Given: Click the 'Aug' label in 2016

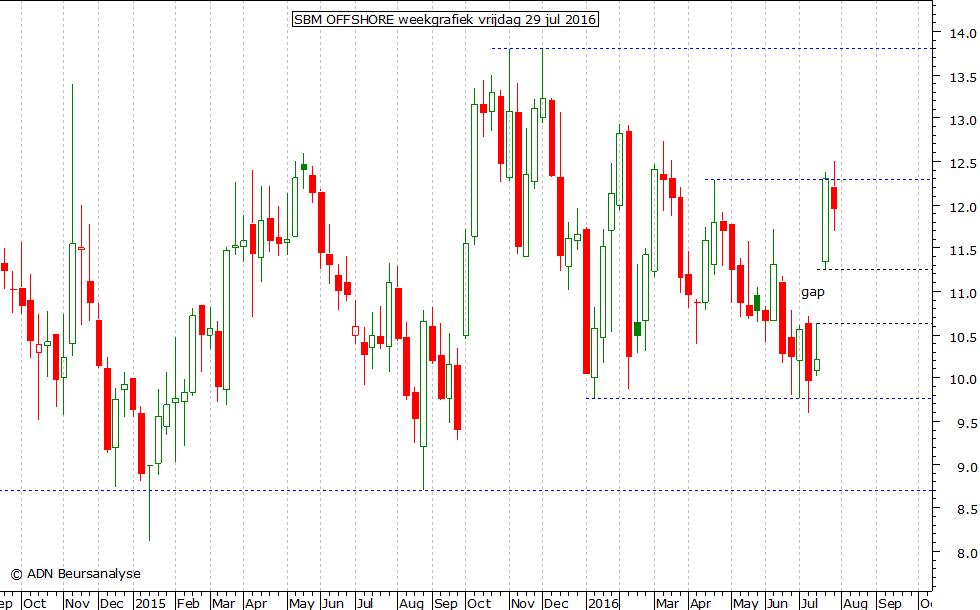Looking at the screenshot, I should 855,603.
